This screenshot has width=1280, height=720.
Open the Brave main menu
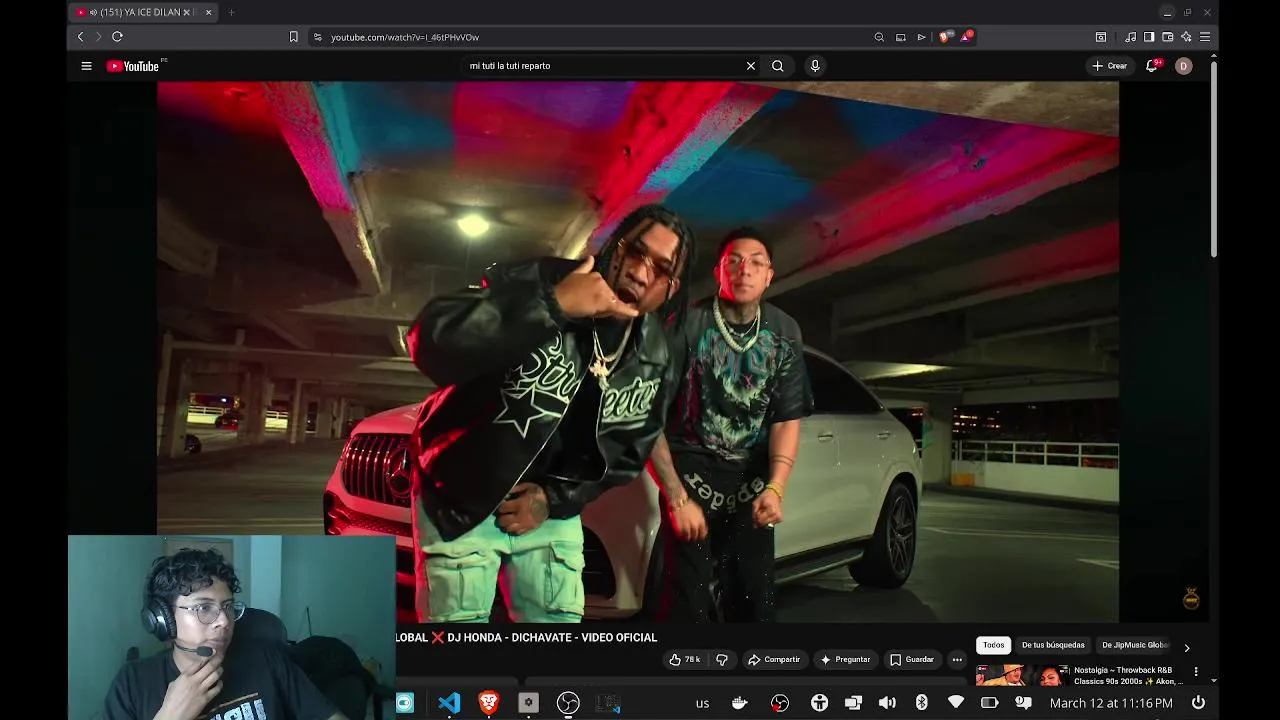click(x=1205, y=37)
